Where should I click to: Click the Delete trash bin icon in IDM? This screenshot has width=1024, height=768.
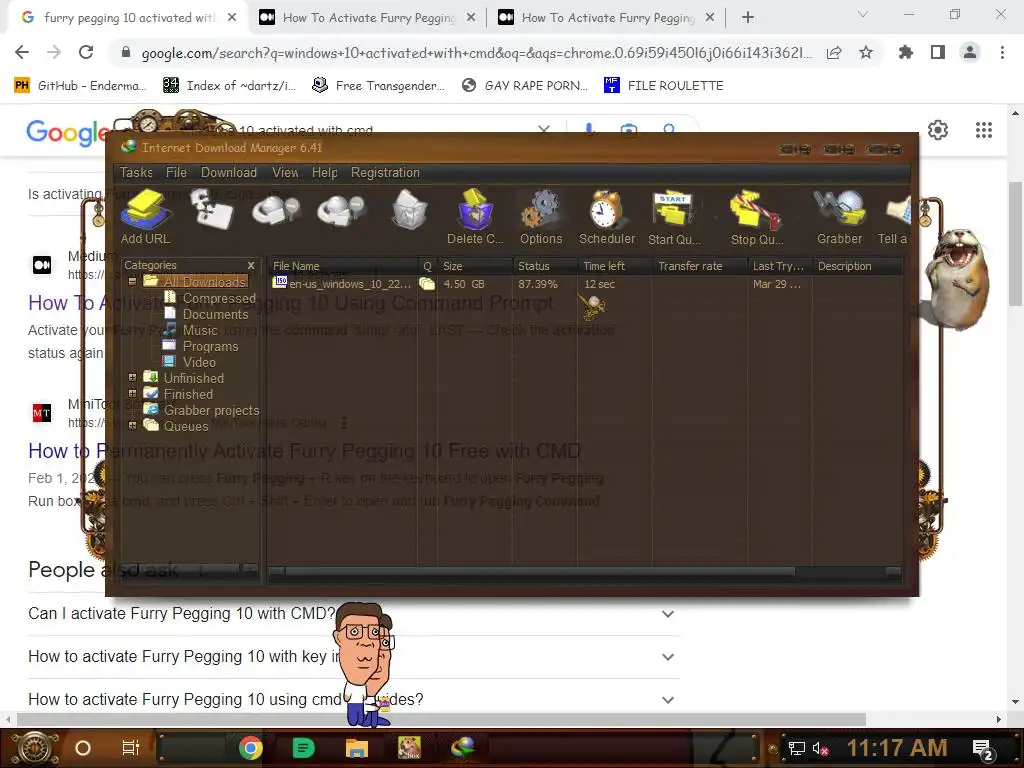[409, 210]
